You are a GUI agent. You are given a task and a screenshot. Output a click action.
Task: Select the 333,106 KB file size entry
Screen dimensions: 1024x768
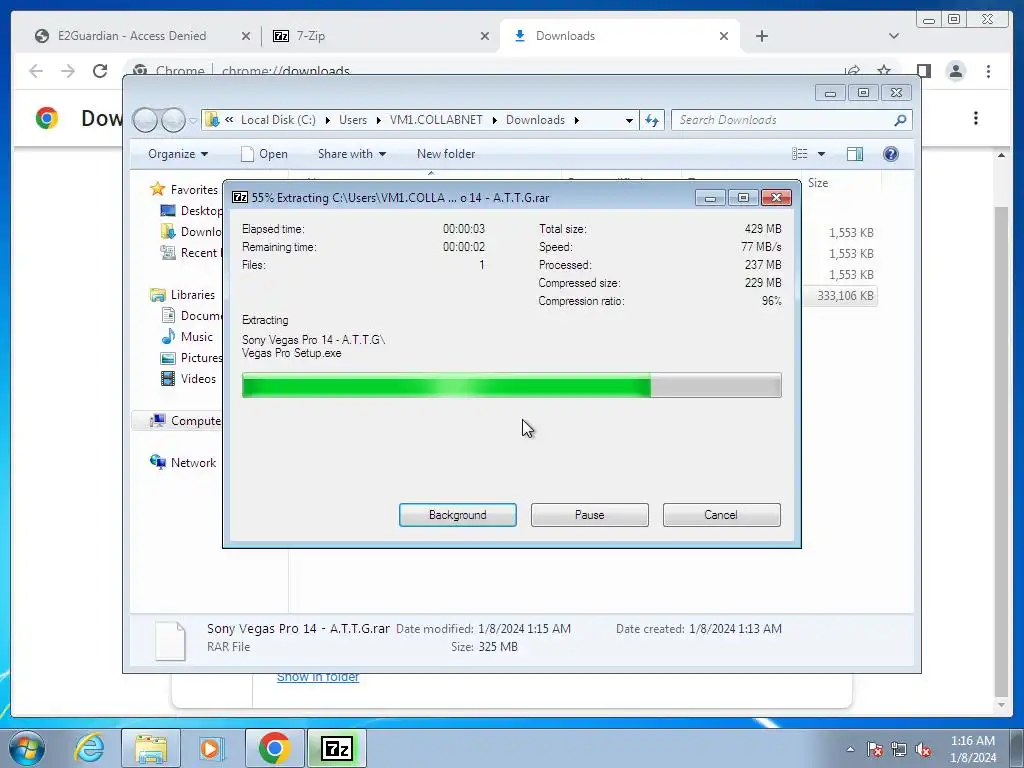[845, 296]
